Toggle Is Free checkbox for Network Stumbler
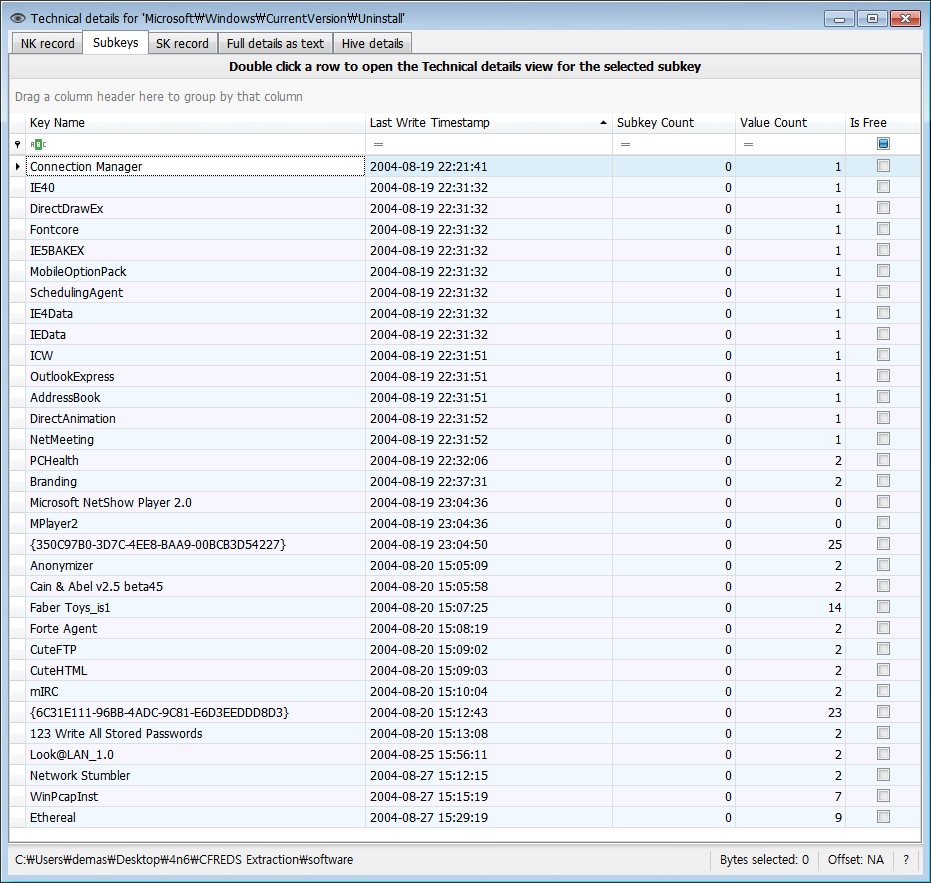 tap(884, 775)
